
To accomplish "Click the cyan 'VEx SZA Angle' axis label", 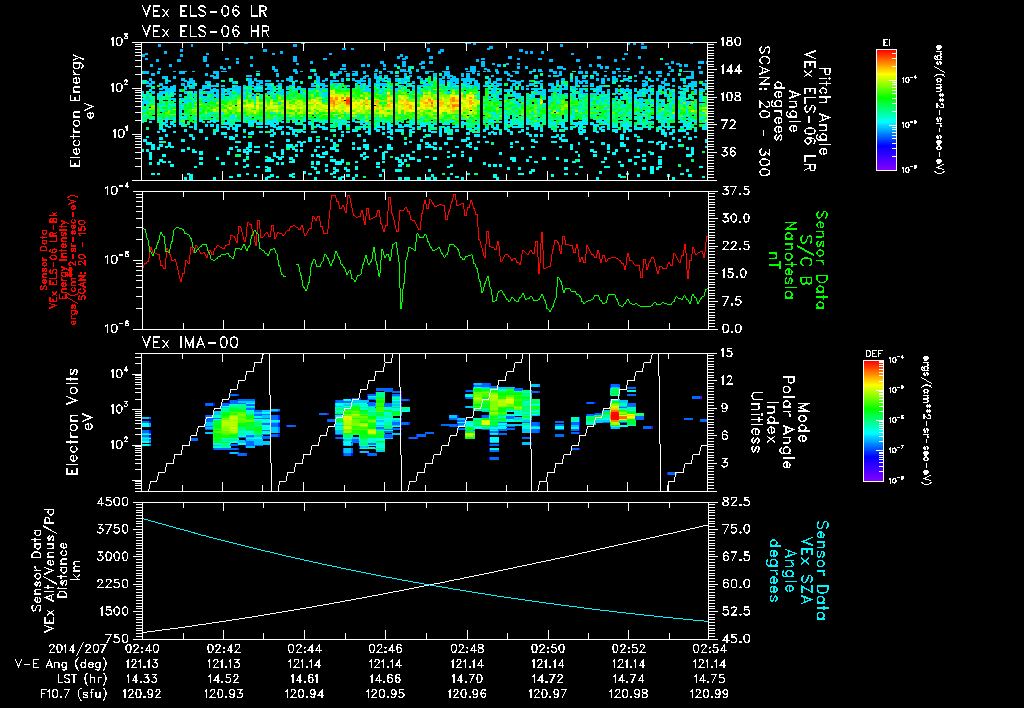I will point(798,571).
